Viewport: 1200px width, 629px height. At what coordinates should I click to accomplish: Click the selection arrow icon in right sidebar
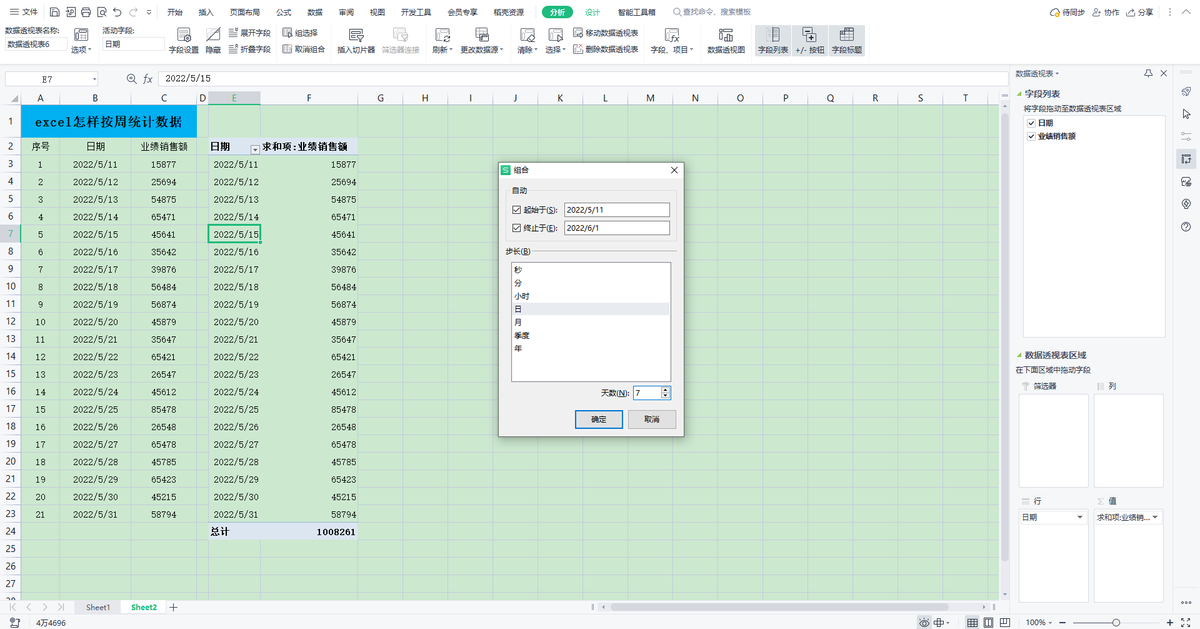click(1186, 112)
